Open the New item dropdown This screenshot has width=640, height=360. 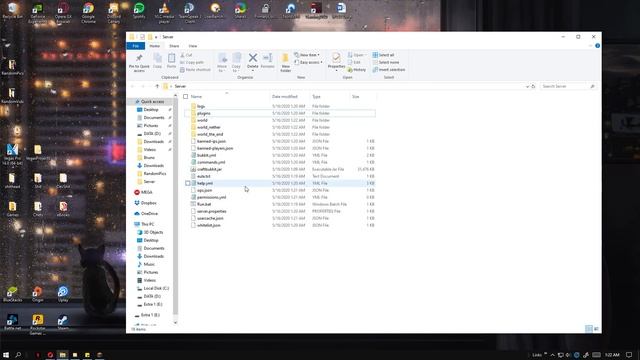tap(307, 55)
